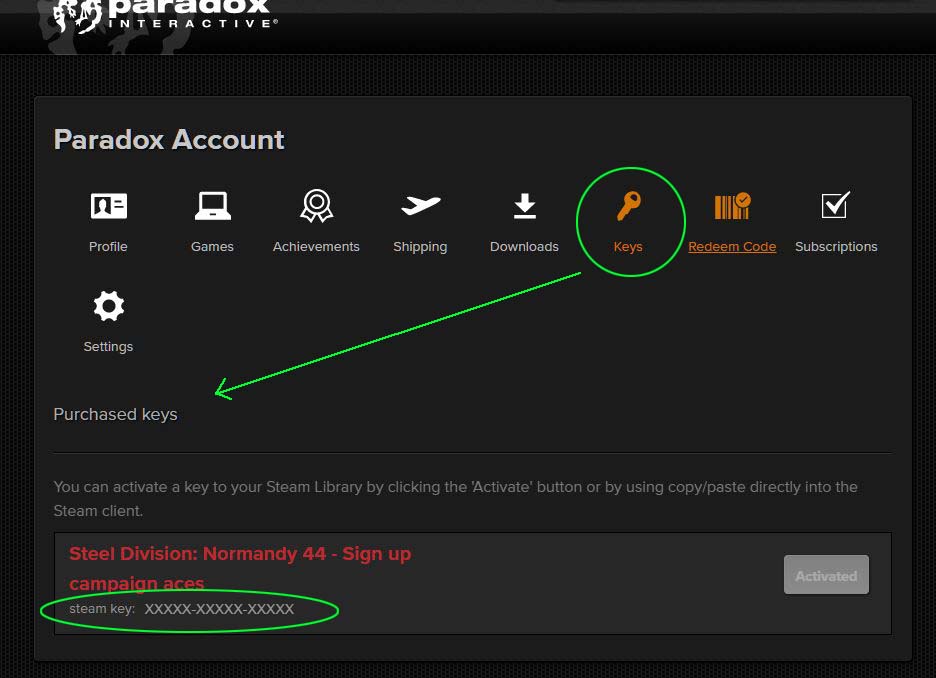Click the Purchased keys heading
936x678 pixels.
tap(115, 414)
